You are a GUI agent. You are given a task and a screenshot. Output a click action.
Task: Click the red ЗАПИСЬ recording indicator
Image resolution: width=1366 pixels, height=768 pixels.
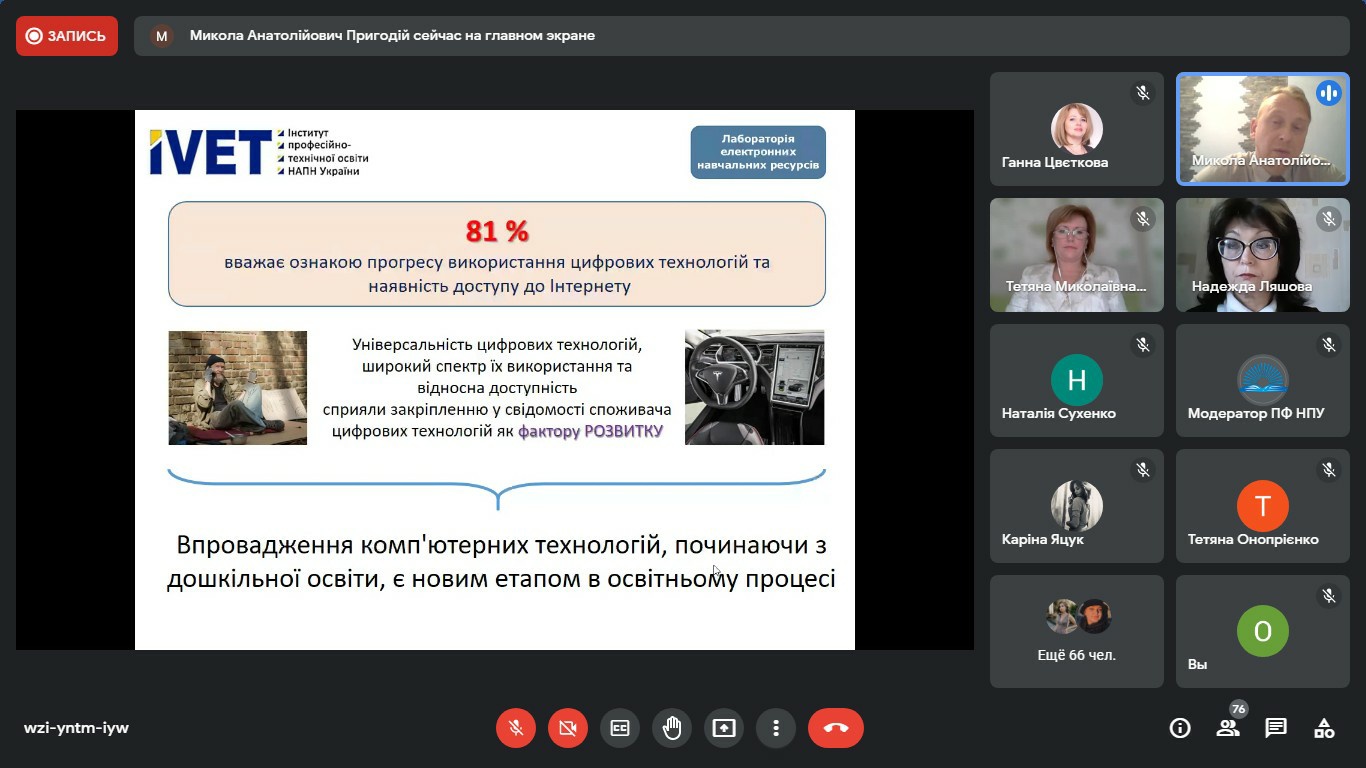67,36
